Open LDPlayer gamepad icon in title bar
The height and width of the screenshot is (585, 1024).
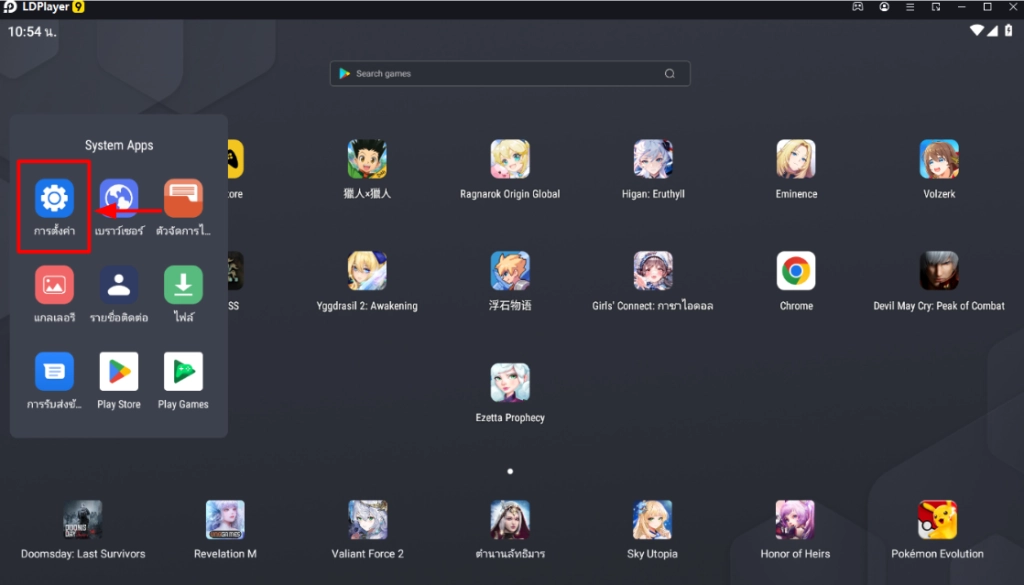click(858, 7)
